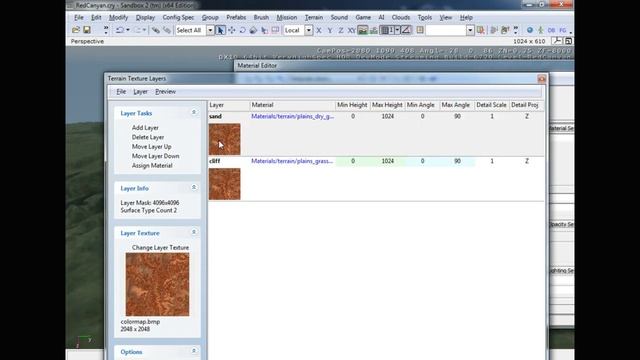Open the main File menu
Image resolution: width=640 pixels, height=360 pixels.
pyautogui.click(x=79, y=18)
